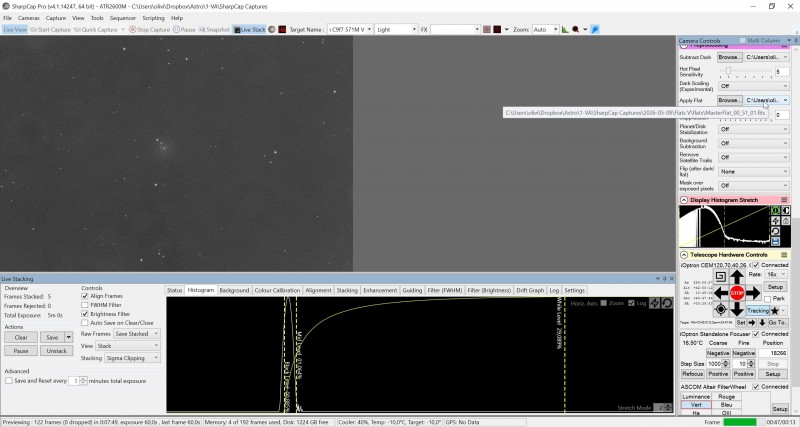Viewport: 800px width, 427px height.
Task: Click the lightning auto-stretch icon in Display Histogram Stretch
Action: (776, 221)
